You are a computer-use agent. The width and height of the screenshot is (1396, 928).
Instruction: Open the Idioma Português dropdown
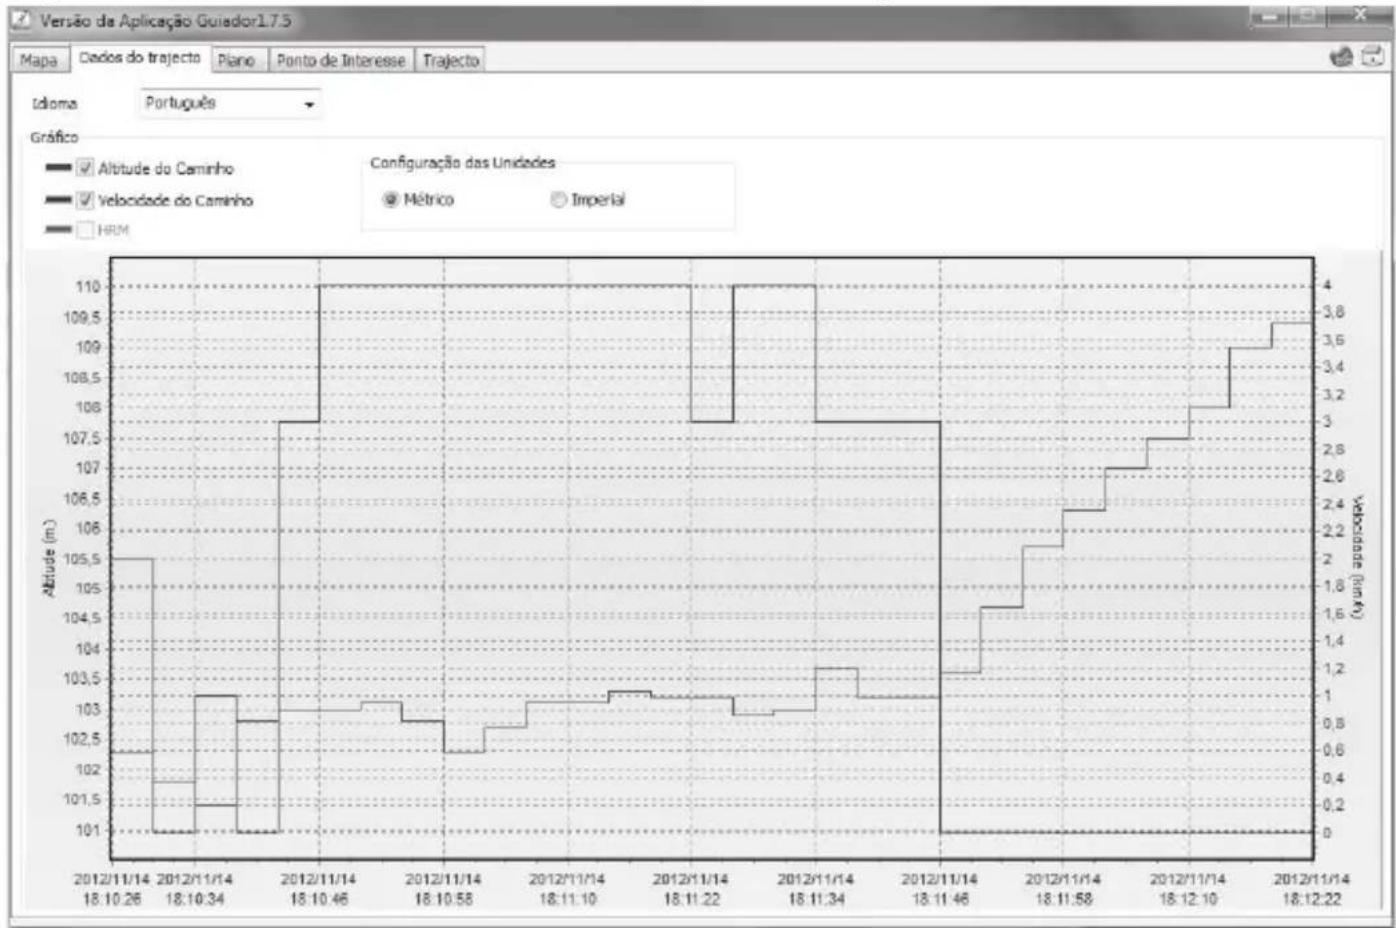point(230,103)
